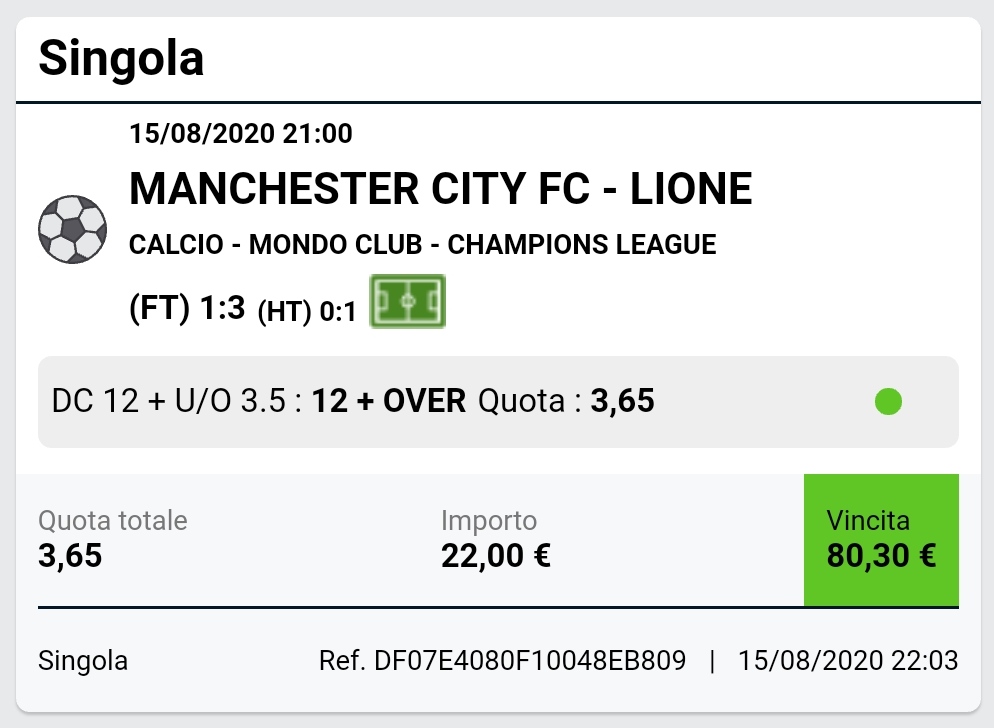Click the Quota 3,65 odds value

tap(622, 401)
